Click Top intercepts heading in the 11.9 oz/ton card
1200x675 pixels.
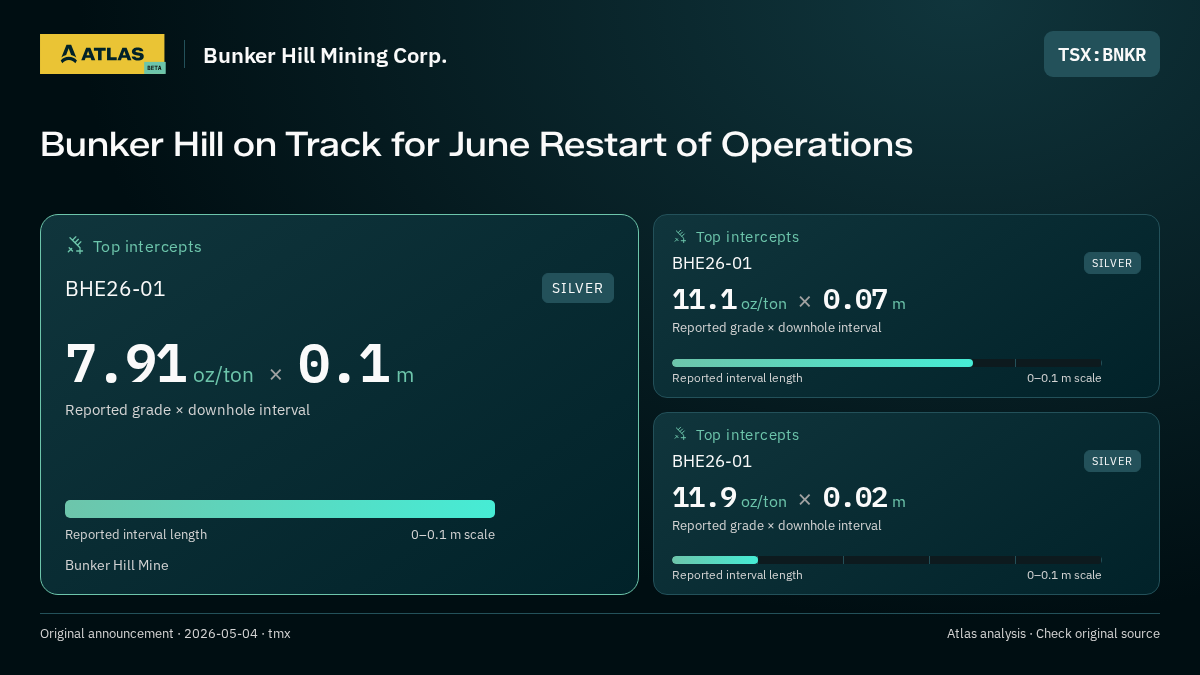[747, 435]
